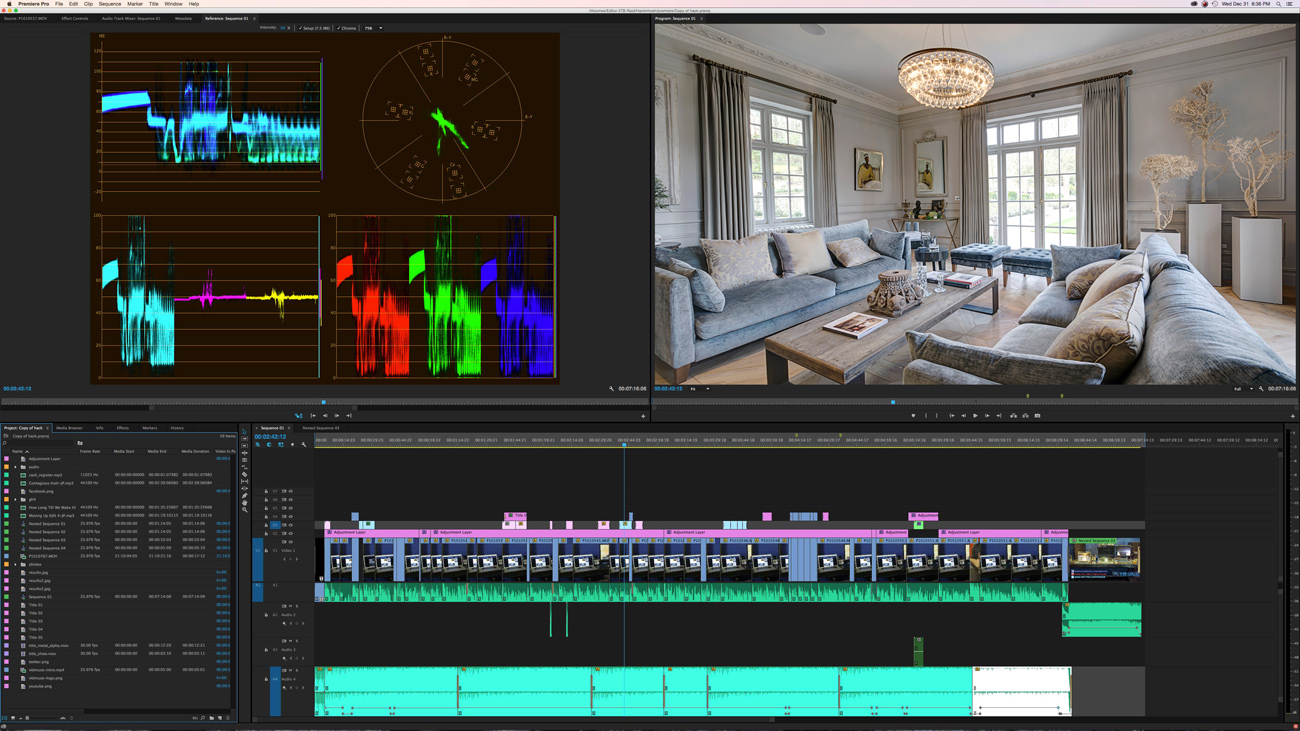
Task: Export a frame from the Program monitor
Action: coord(1037,415)
